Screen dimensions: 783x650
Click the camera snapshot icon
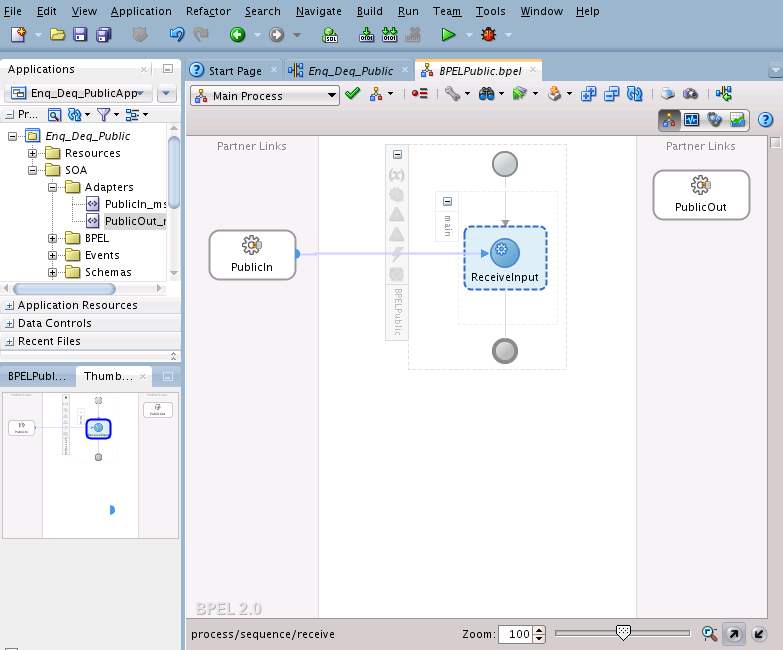690,93
